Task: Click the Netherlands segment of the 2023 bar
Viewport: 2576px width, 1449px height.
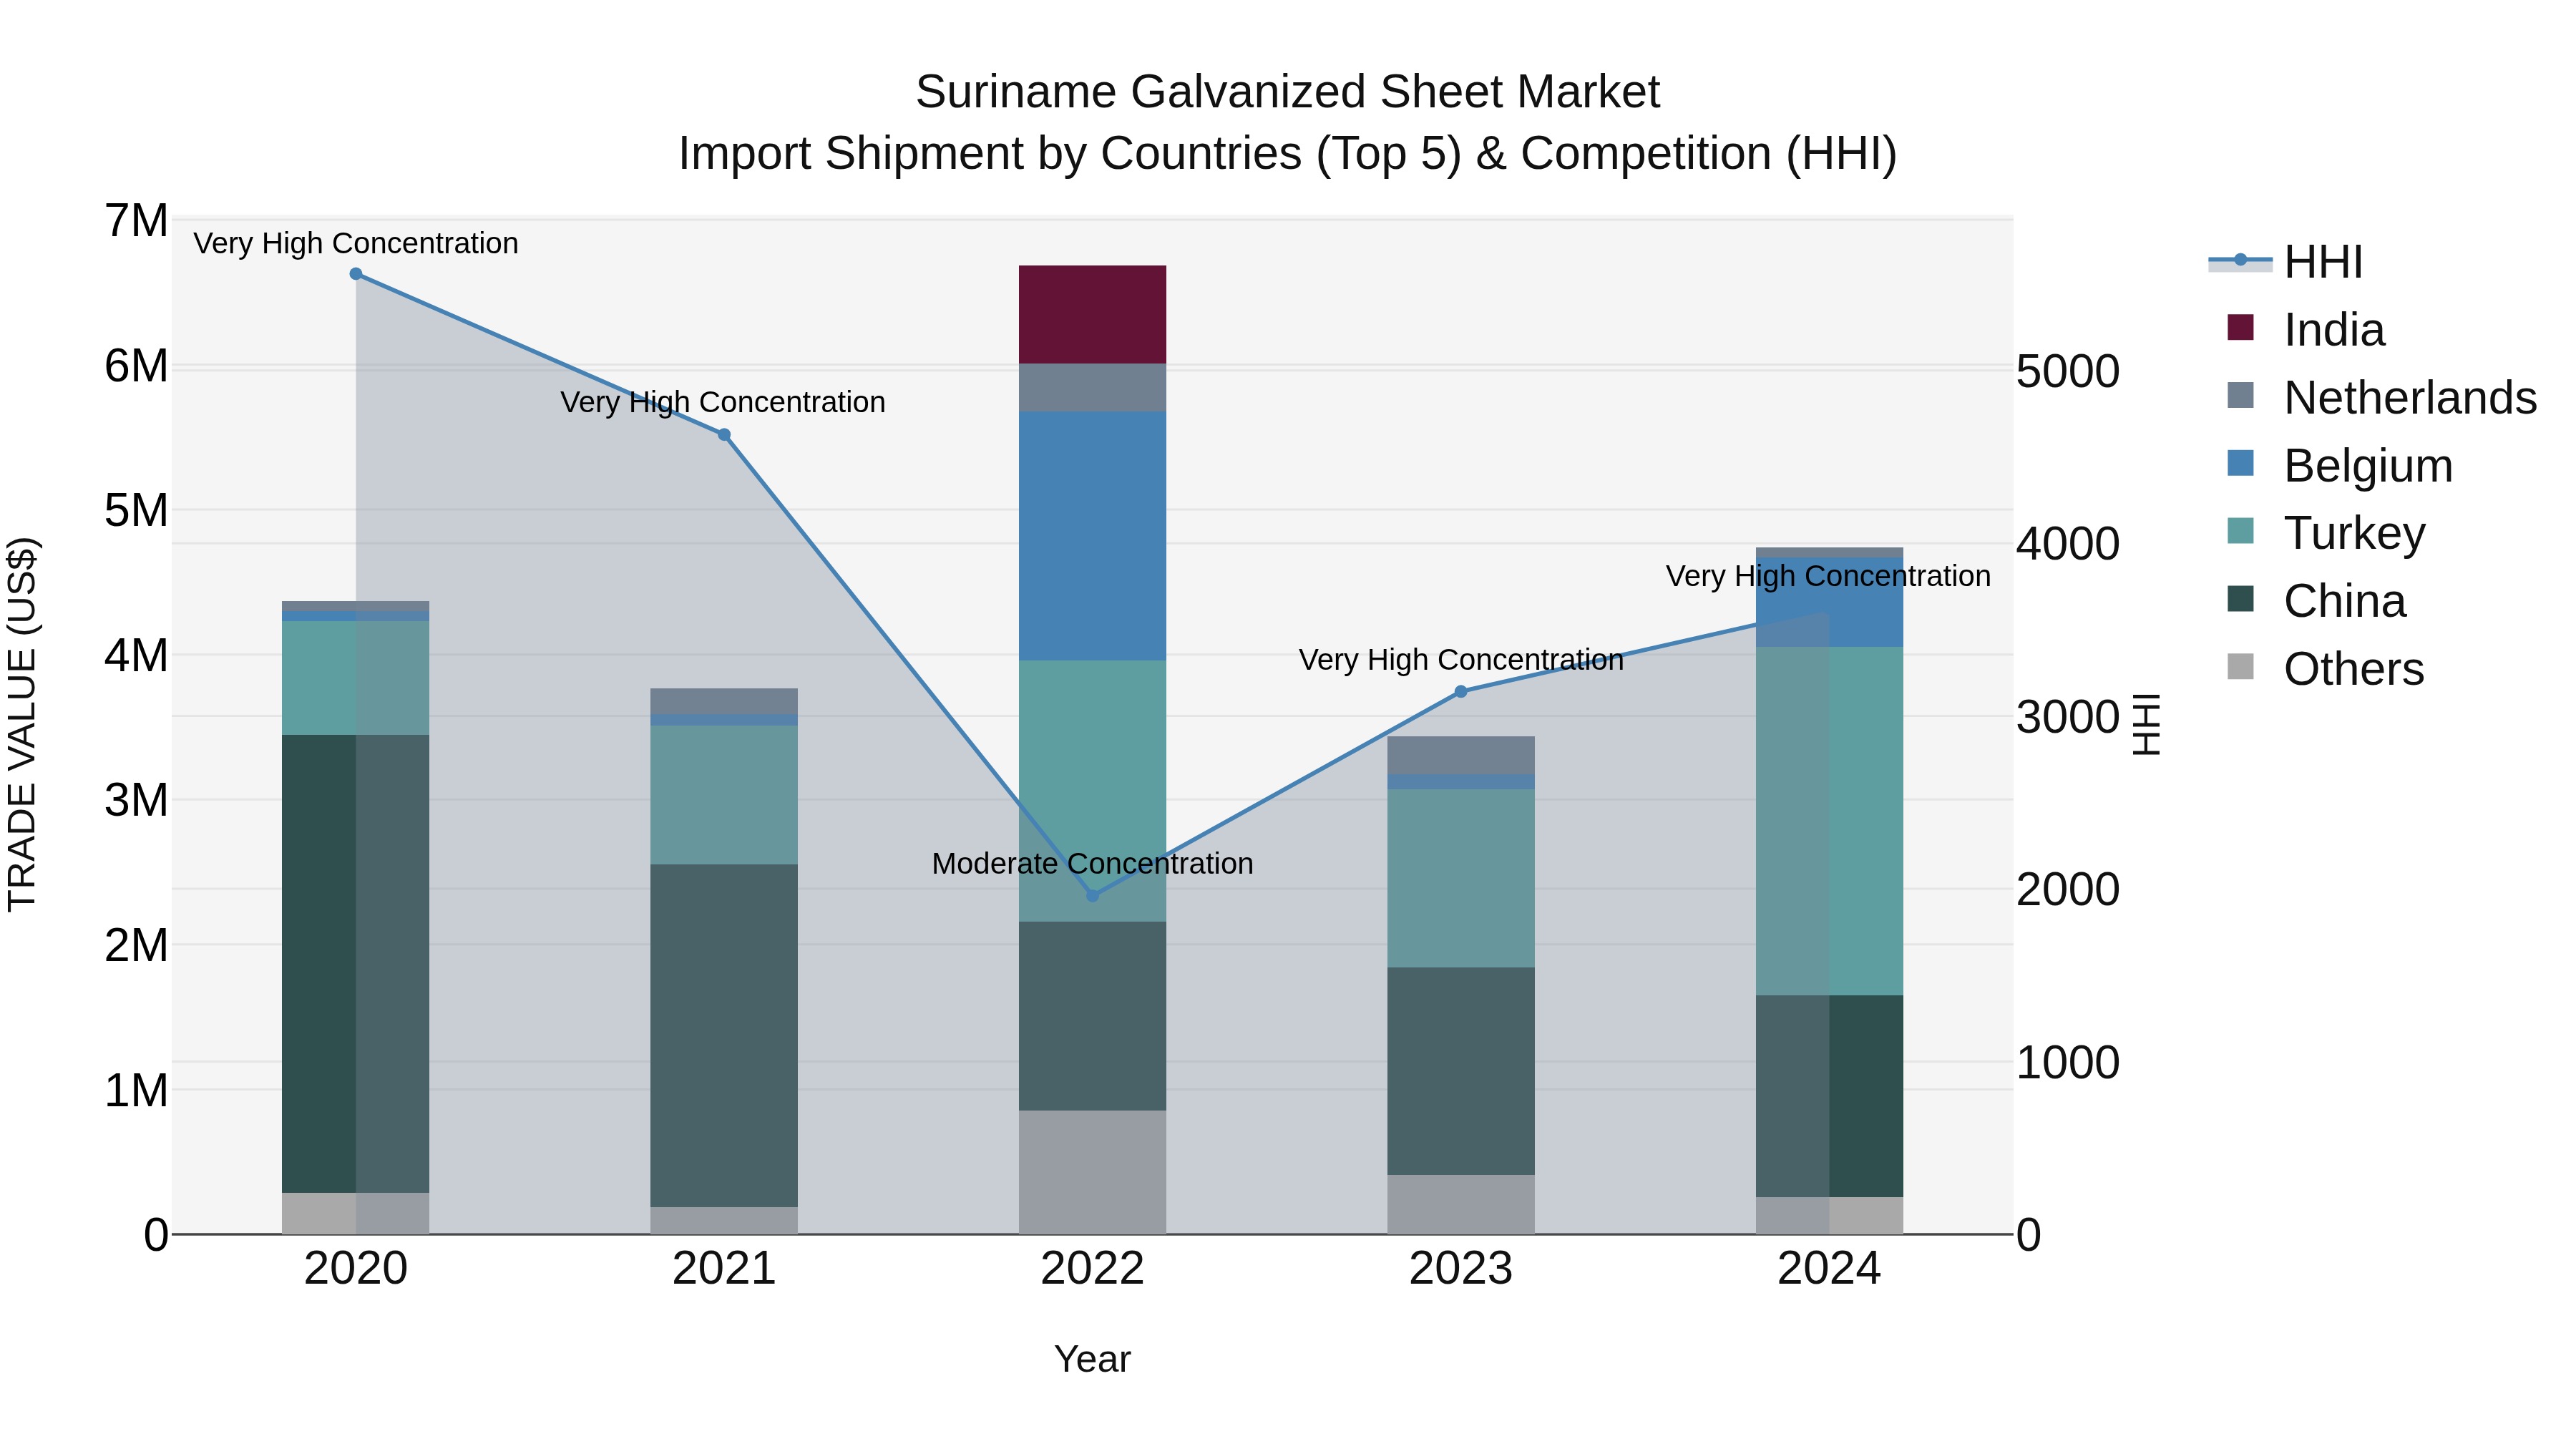Action: point(1461,755)
